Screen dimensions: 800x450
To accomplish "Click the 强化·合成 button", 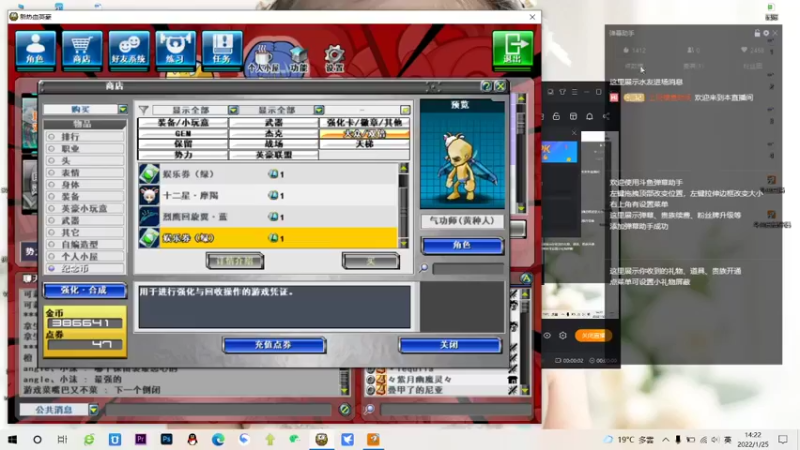I will (x=85, y=290).
